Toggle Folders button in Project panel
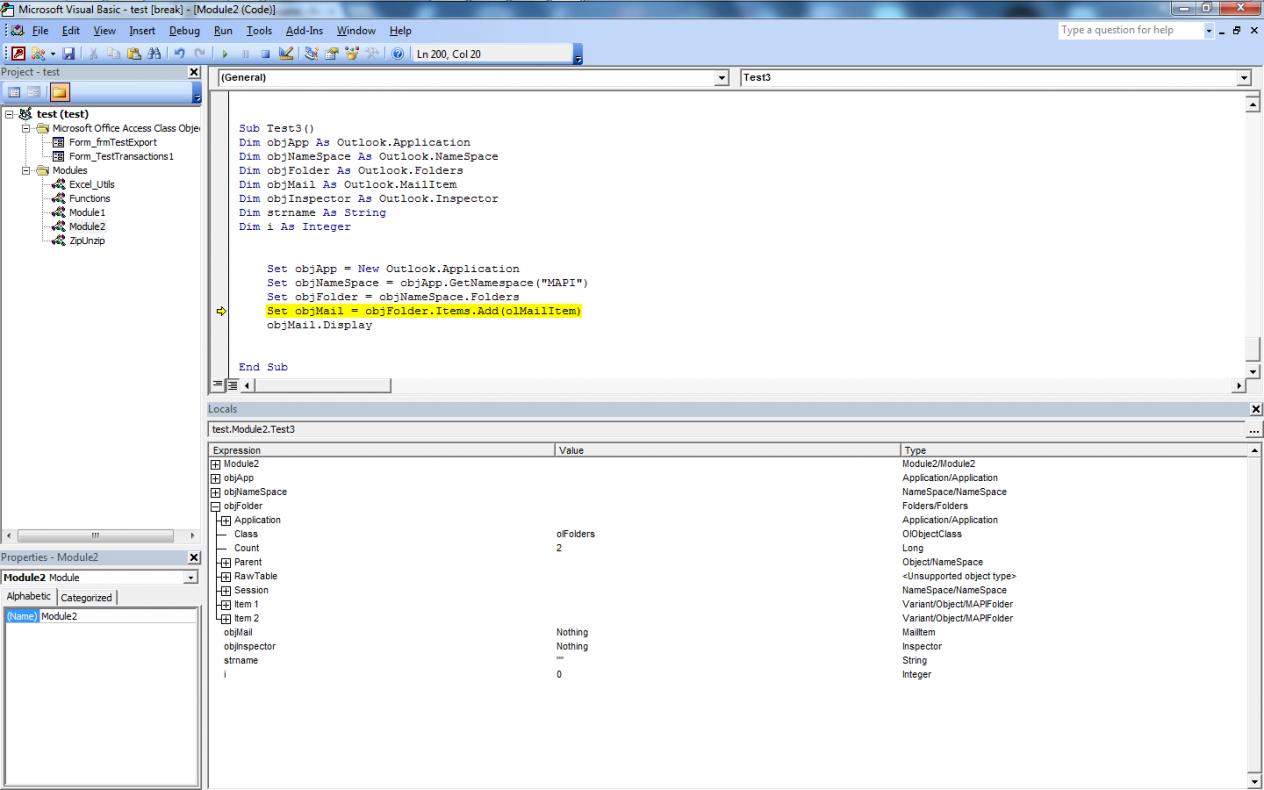Screen dimensions: 1264x790 pyautogui.click(x=60, y=92)
